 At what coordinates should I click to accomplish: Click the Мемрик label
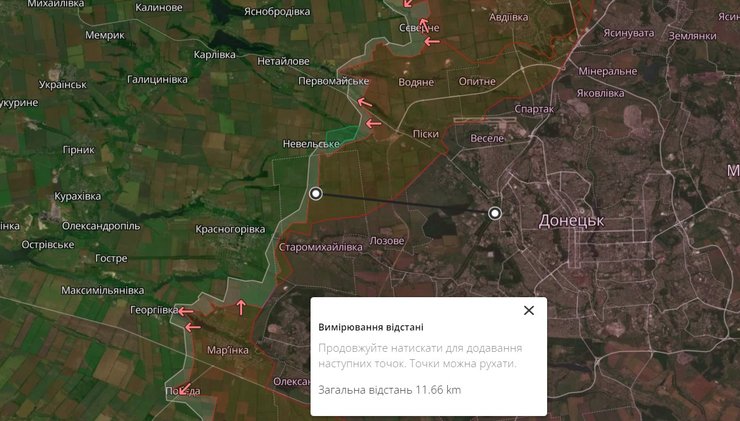pyautogui.click(x=105, y=35)
